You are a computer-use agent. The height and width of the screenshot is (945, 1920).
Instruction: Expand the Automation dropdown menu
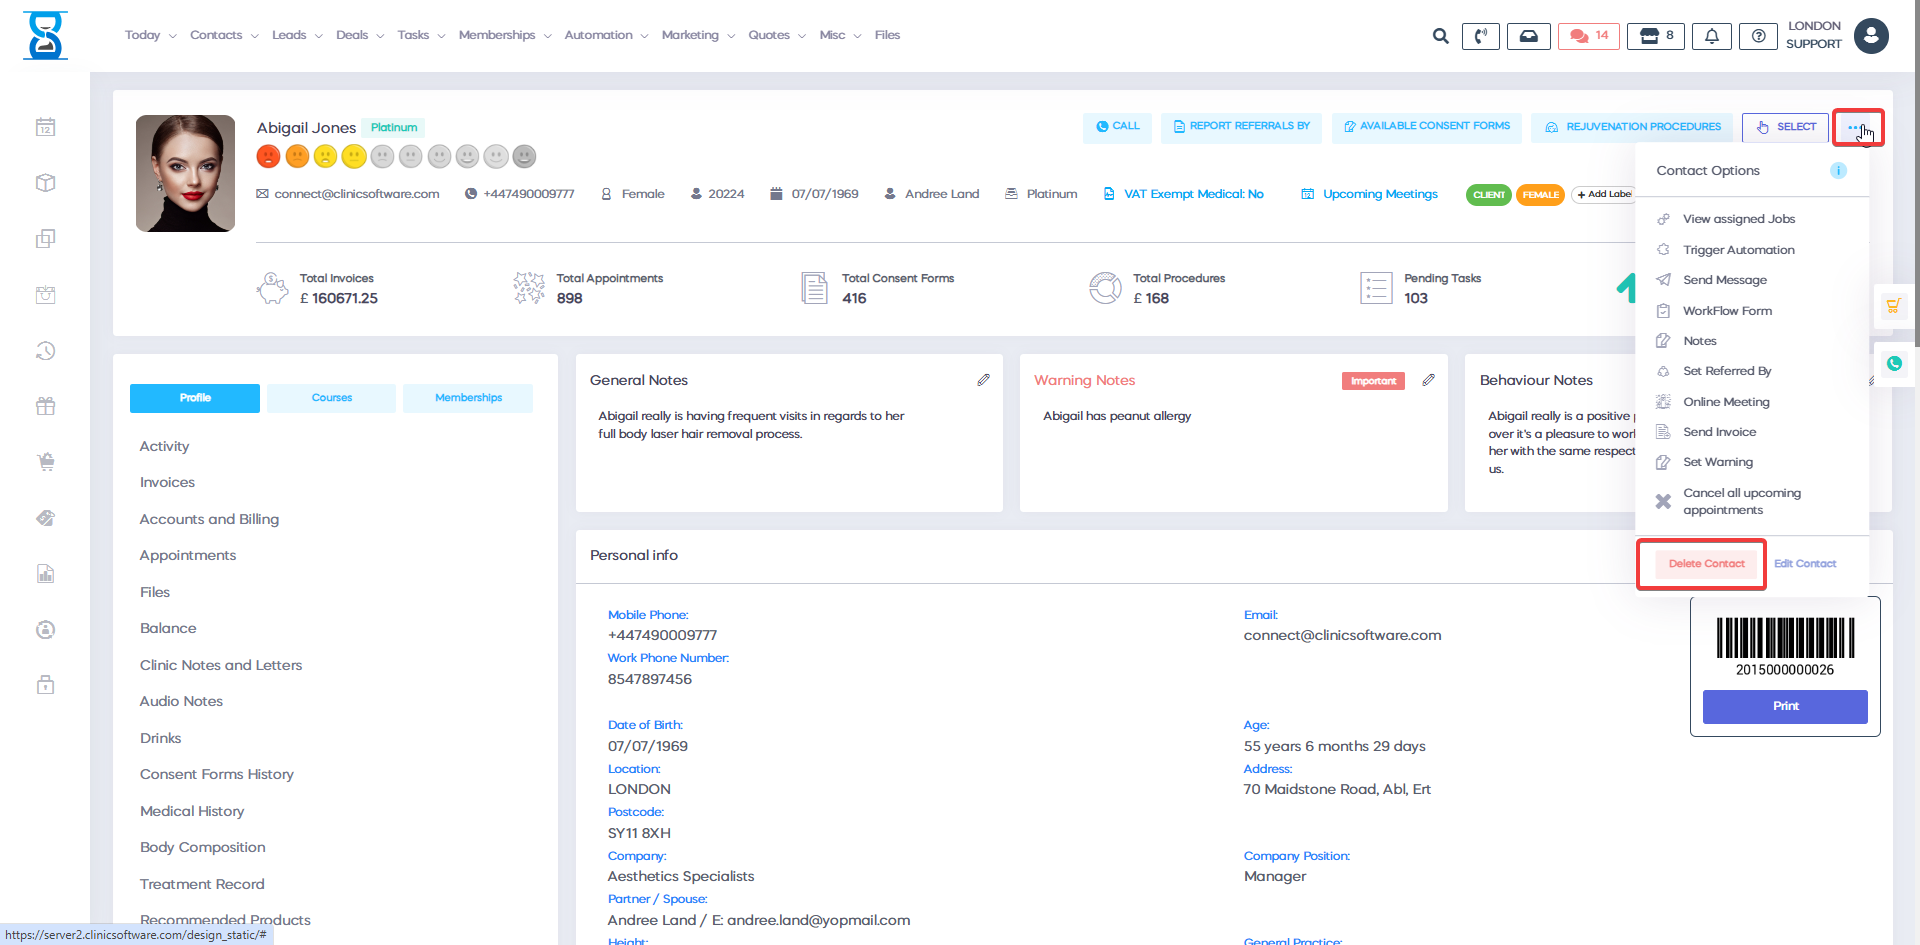point(606,35)
